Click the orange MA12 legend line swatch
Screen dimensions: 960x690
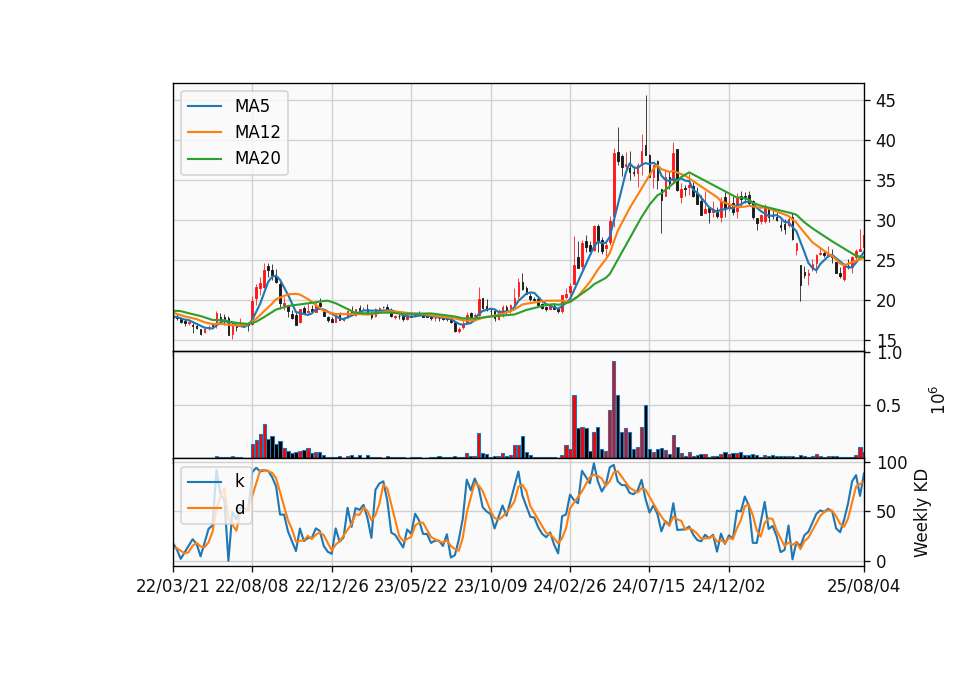tap(204, 132)
